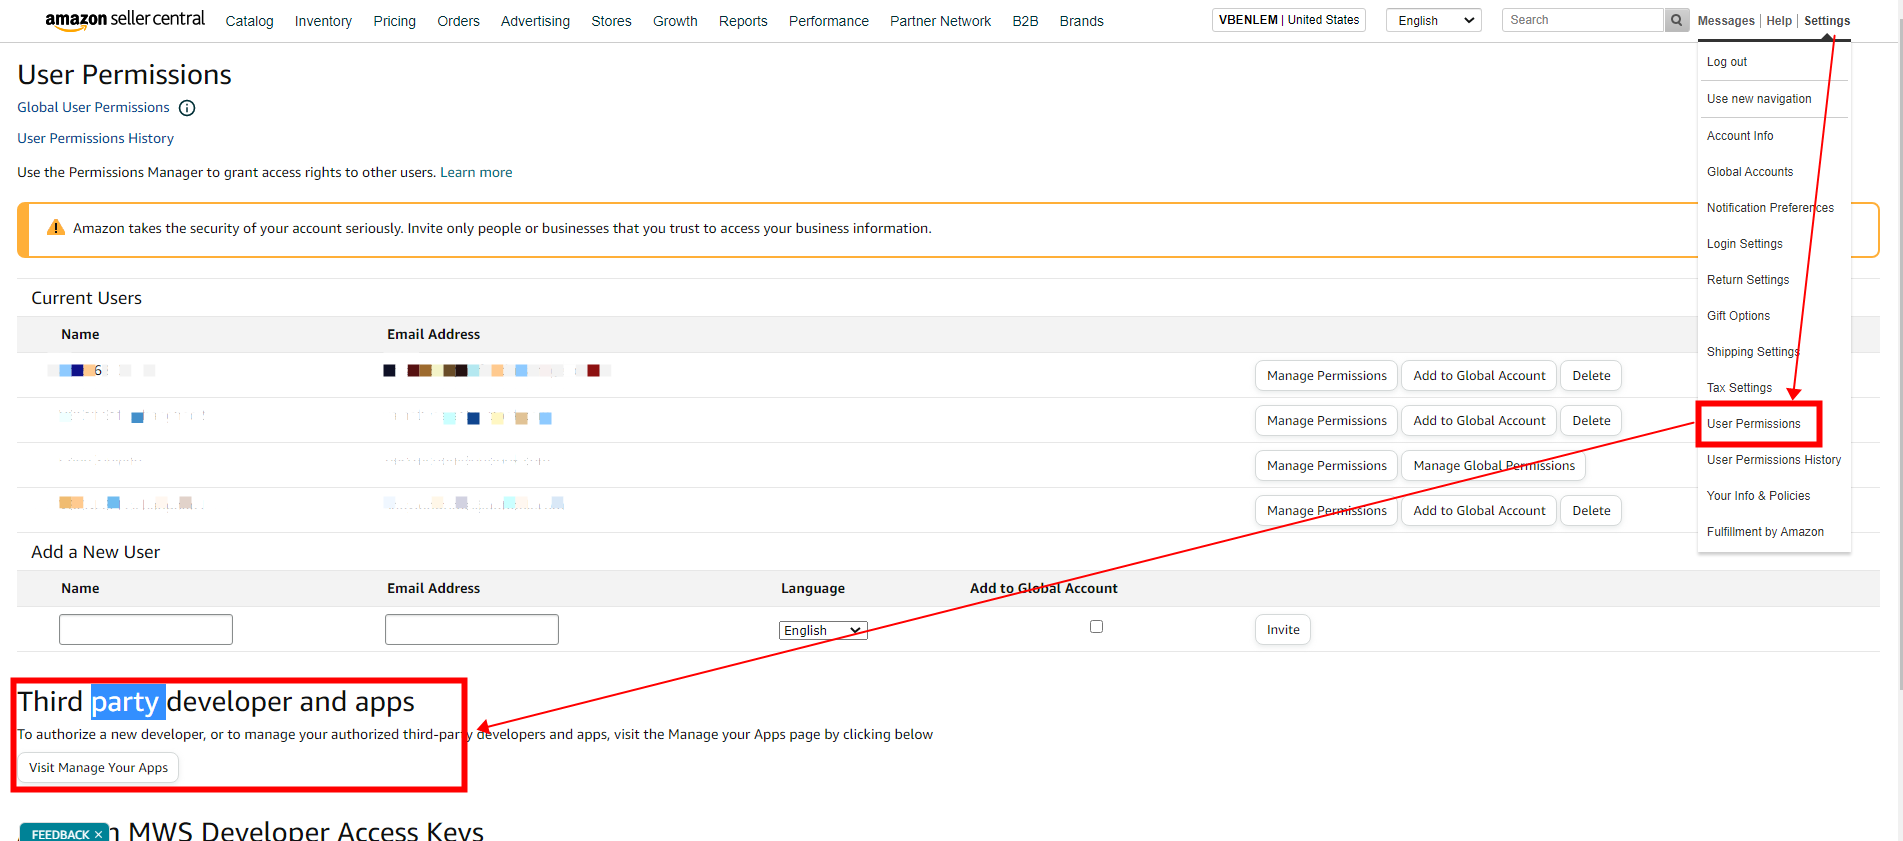1903x841 pixels.
Task: Click the new user Email Address field
Action: click(472, 630)
